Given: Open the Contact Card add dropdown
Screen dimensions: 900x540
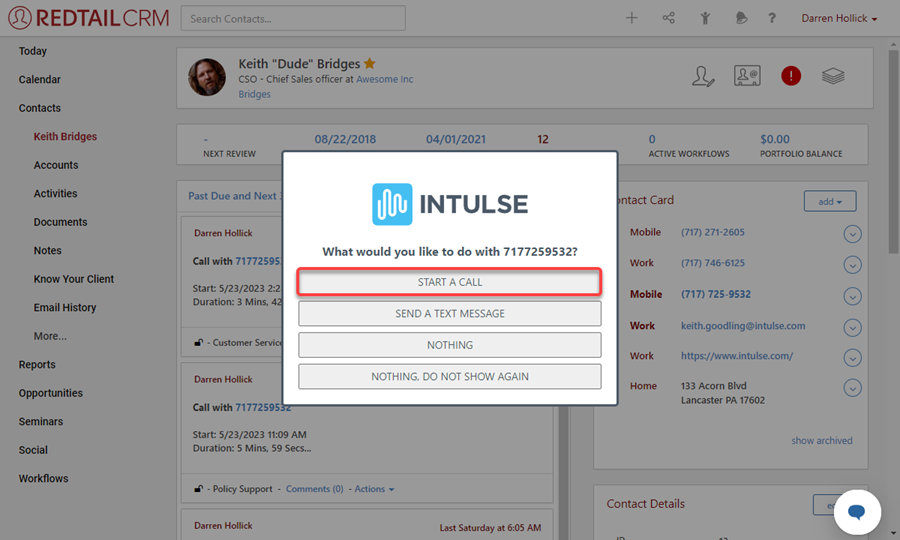Looking at the screenshot, I should pyautogui.click(x=830, y=201).
